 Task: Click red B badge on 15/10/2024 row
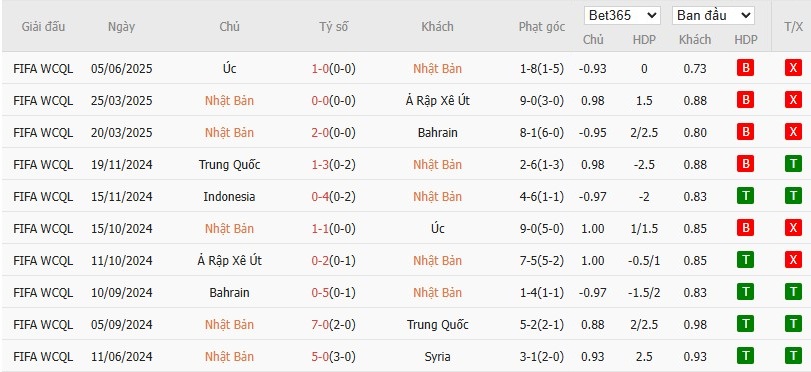pos(745,229)
